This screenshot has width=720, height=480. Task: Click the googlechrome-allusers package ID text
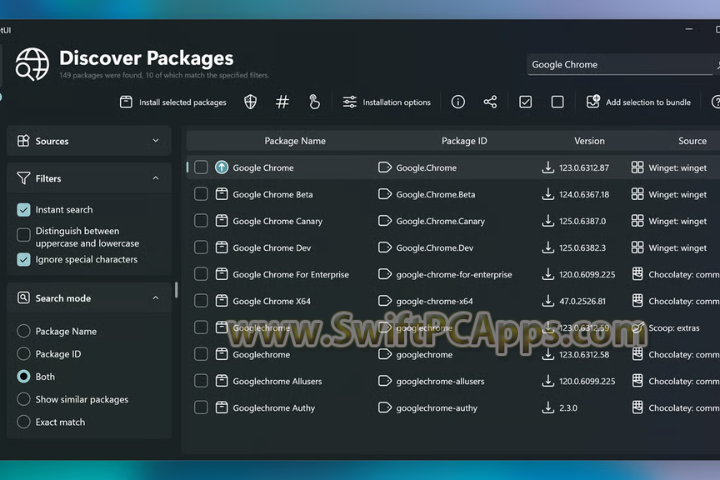[x=440, y=381]
